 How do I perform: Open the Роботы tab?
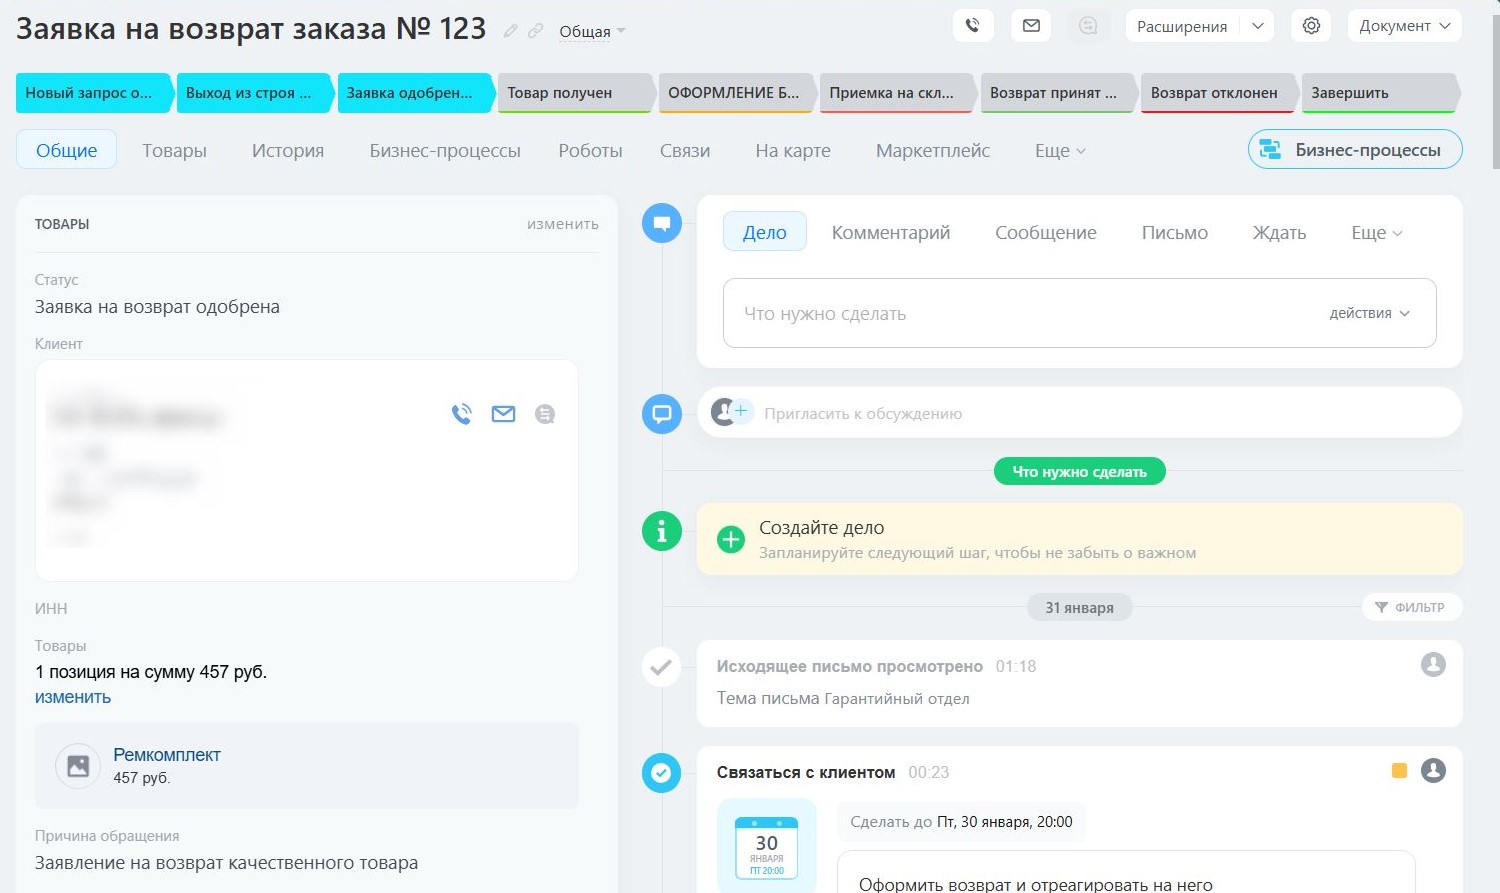coord(590,151)
